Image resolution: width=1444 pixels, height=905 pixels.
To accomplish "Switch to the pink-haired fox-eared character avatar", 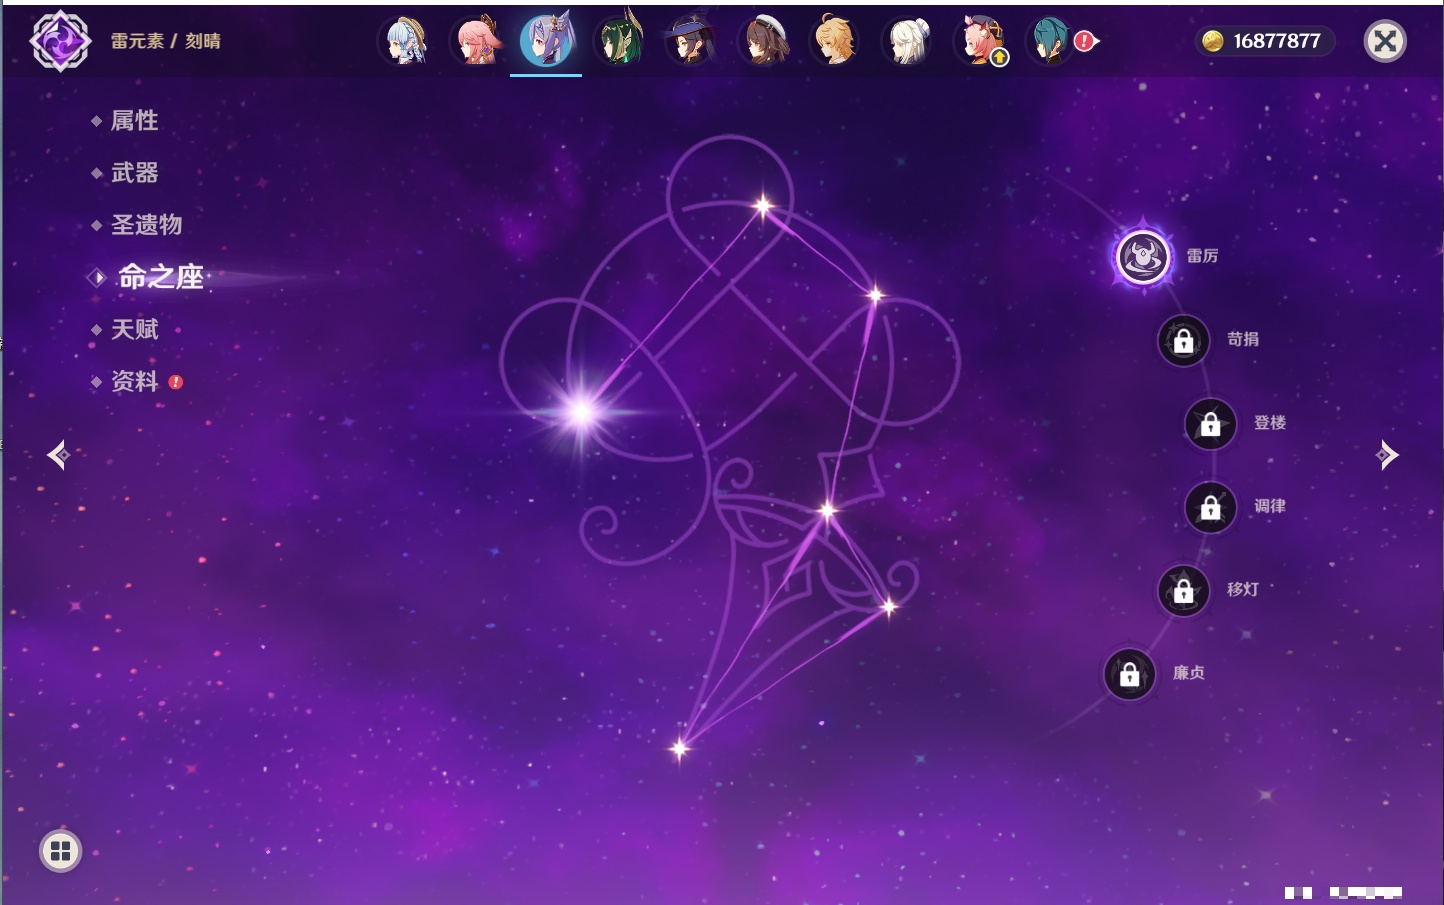I will click(477, 41).
